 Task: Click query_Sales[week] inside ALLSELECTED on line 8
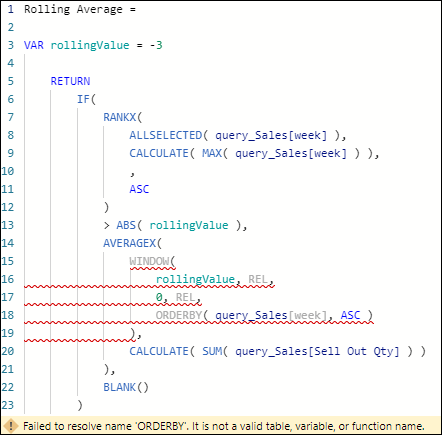point(271,135)
